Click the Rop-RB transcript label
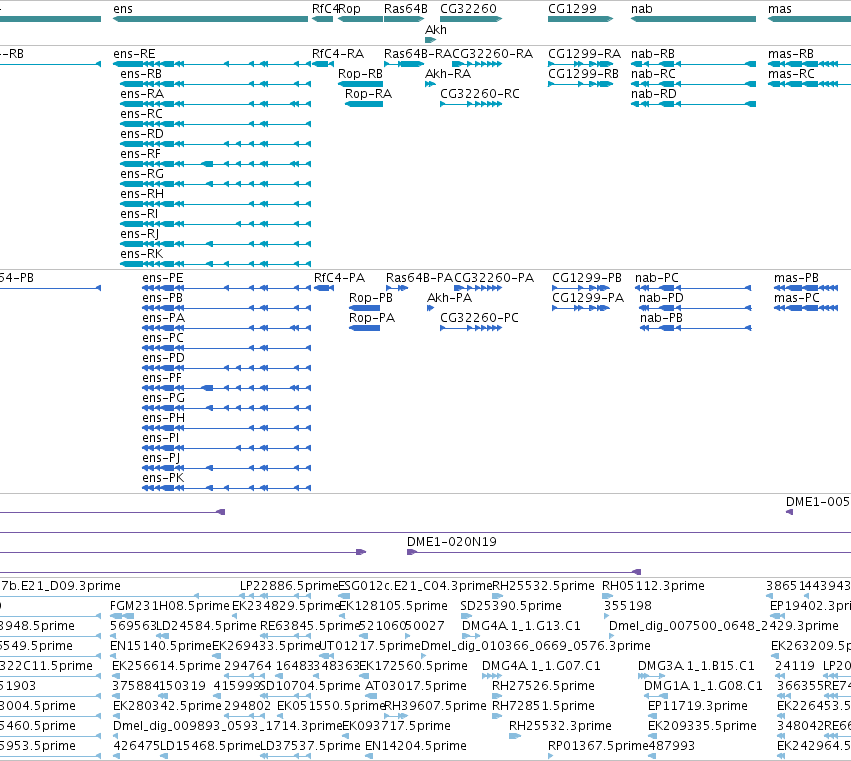The image size is (851, 761). point(360,74)
